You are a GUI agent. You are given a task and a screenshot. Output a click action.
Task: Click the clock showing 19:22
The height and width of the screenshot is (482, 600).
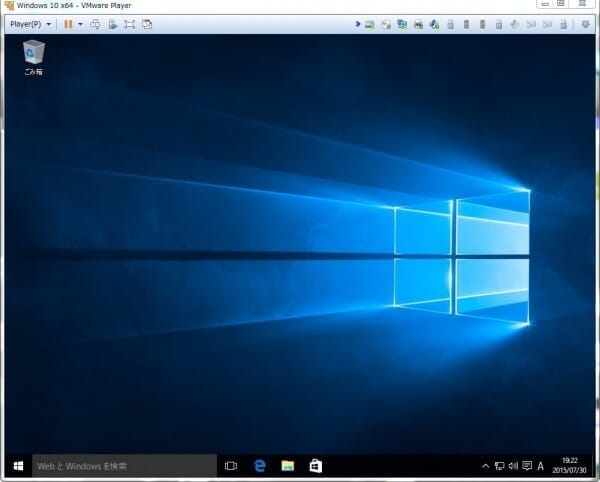tap(570, 466)
